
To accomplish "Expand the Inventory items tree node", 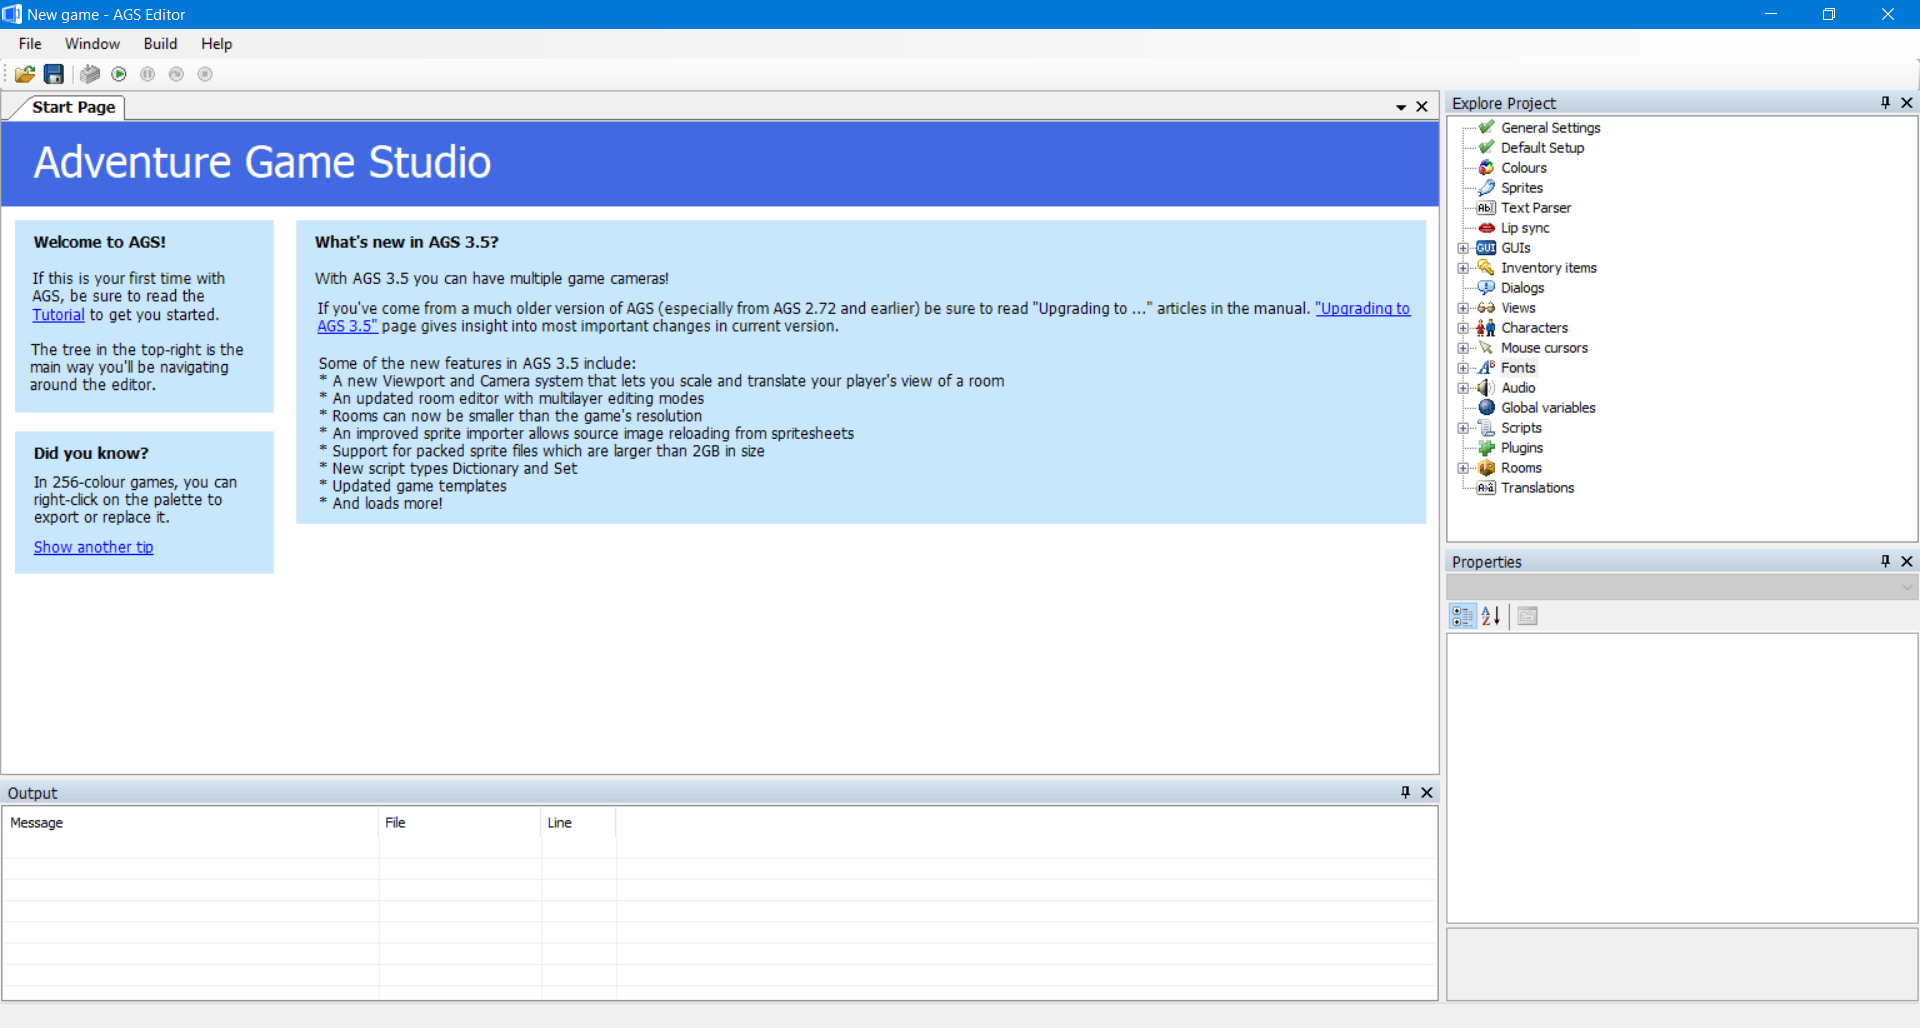I will pyautogui.click(x=1463, y=268).
